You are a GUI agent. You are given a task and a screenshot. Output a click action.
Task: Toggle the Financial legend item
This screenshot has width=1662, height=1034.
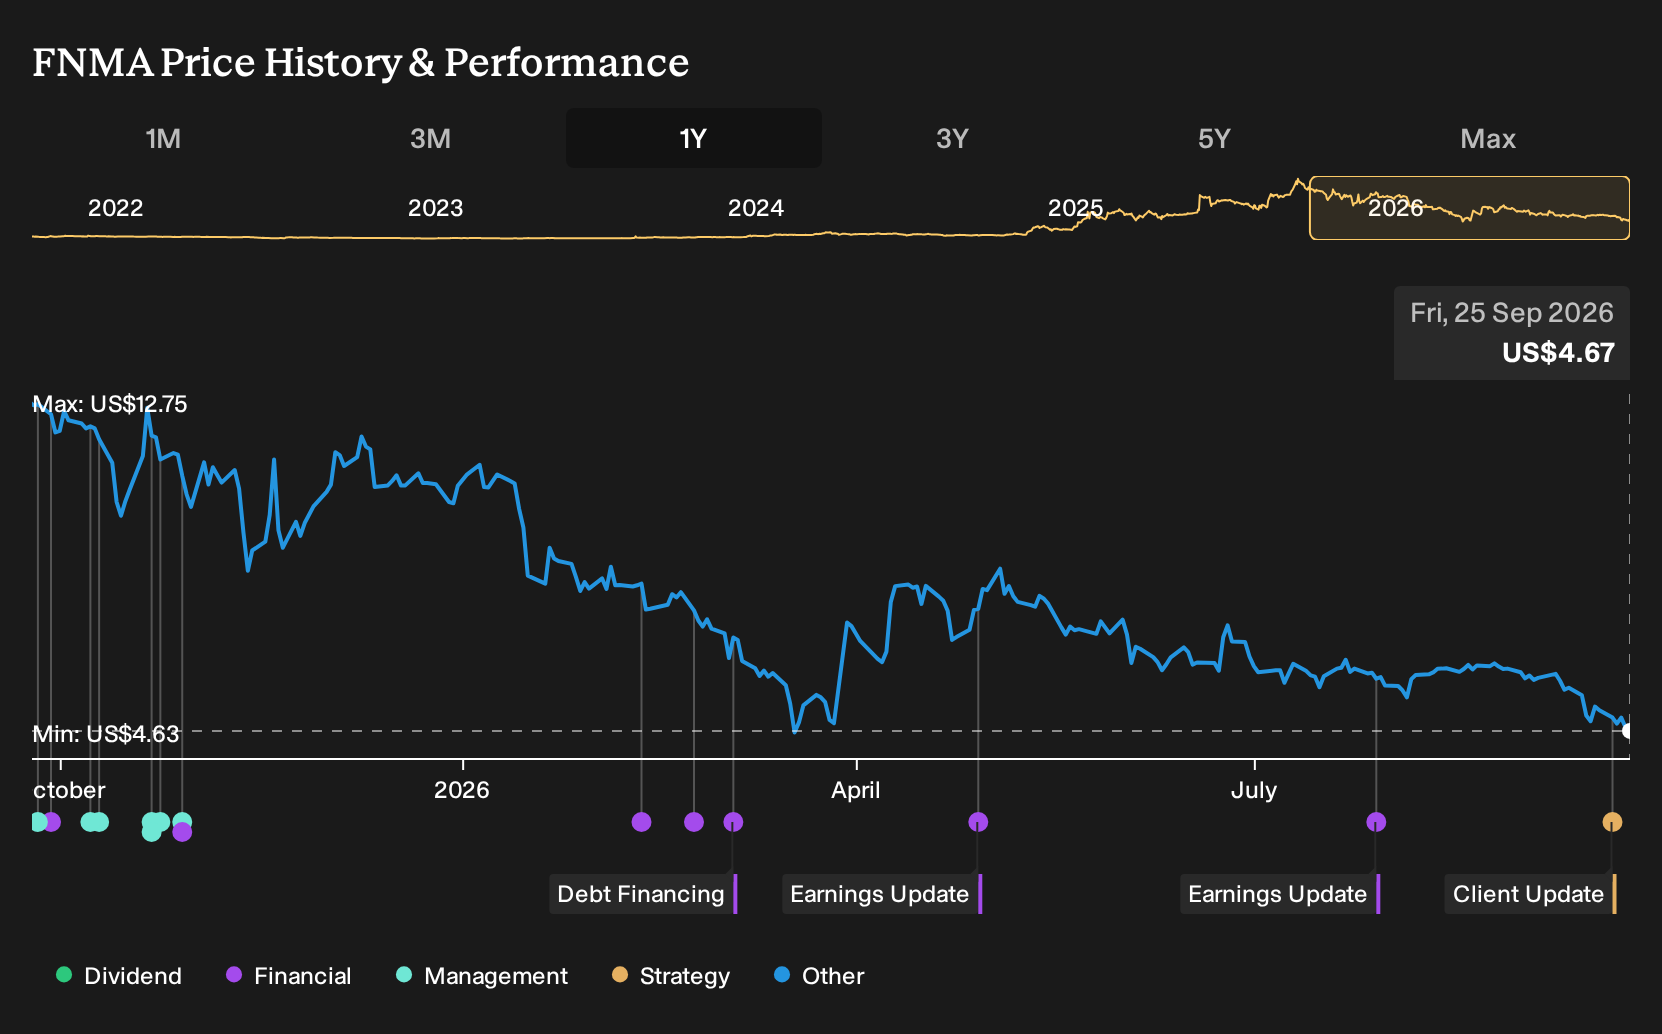pos(288,976)
